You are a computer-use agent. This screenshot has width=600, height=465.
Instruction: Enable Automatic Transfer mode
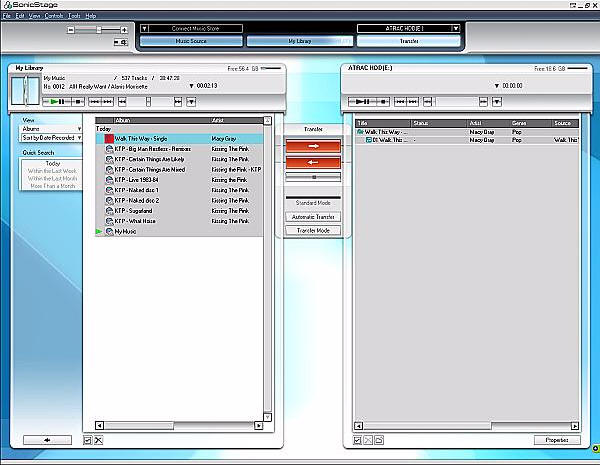coord(313,216)
